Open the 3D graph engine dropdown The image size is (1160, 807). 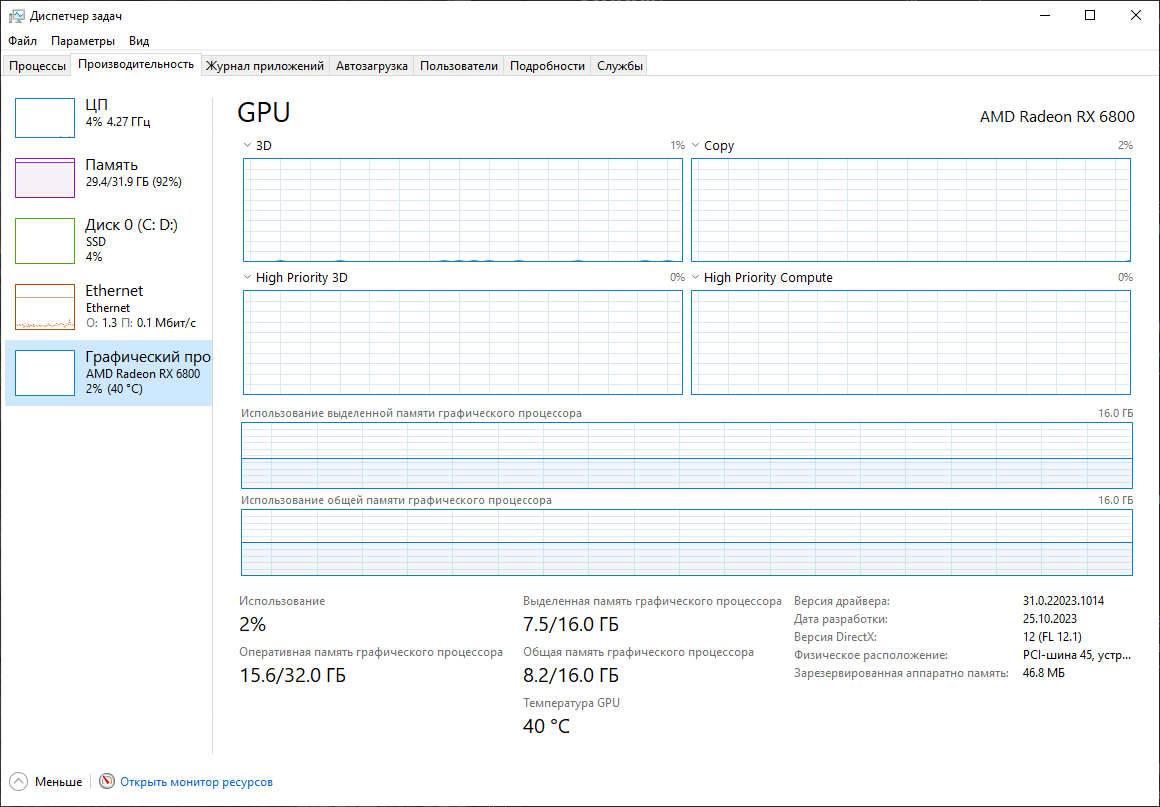pos(247,146)
